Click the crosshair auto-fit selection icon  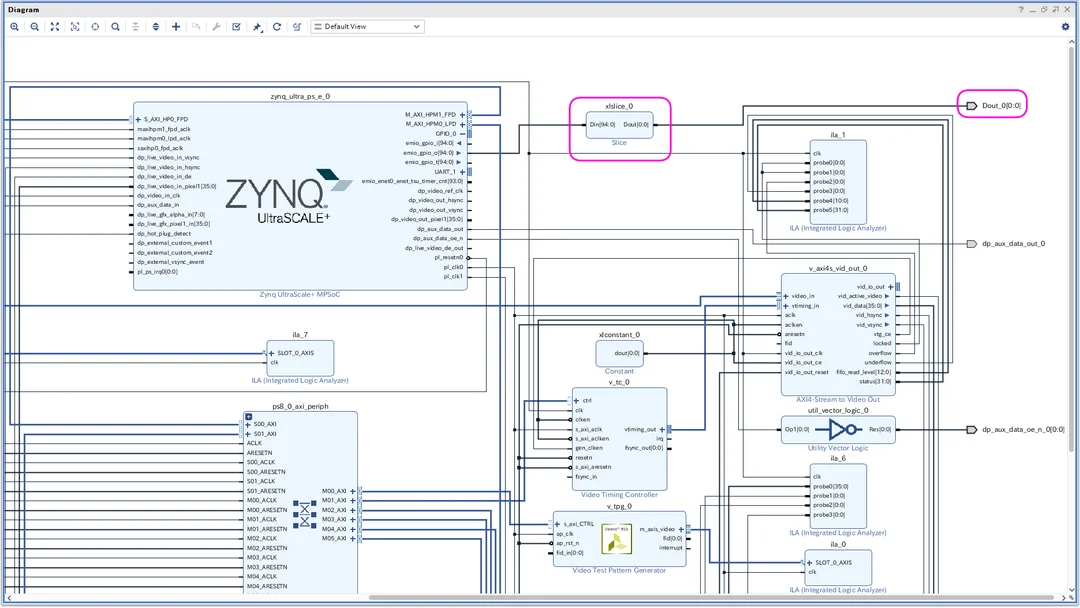pyautogui.click(x=95, y=27)
